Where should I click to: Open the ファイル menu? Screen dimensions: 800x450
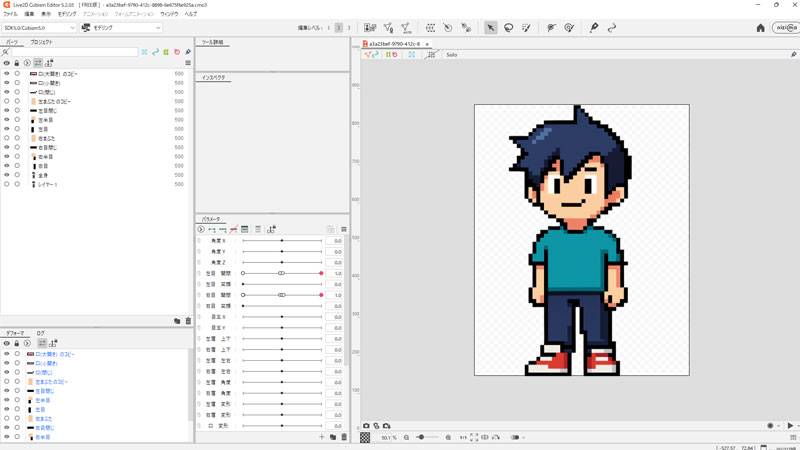[x=10, y=14]
